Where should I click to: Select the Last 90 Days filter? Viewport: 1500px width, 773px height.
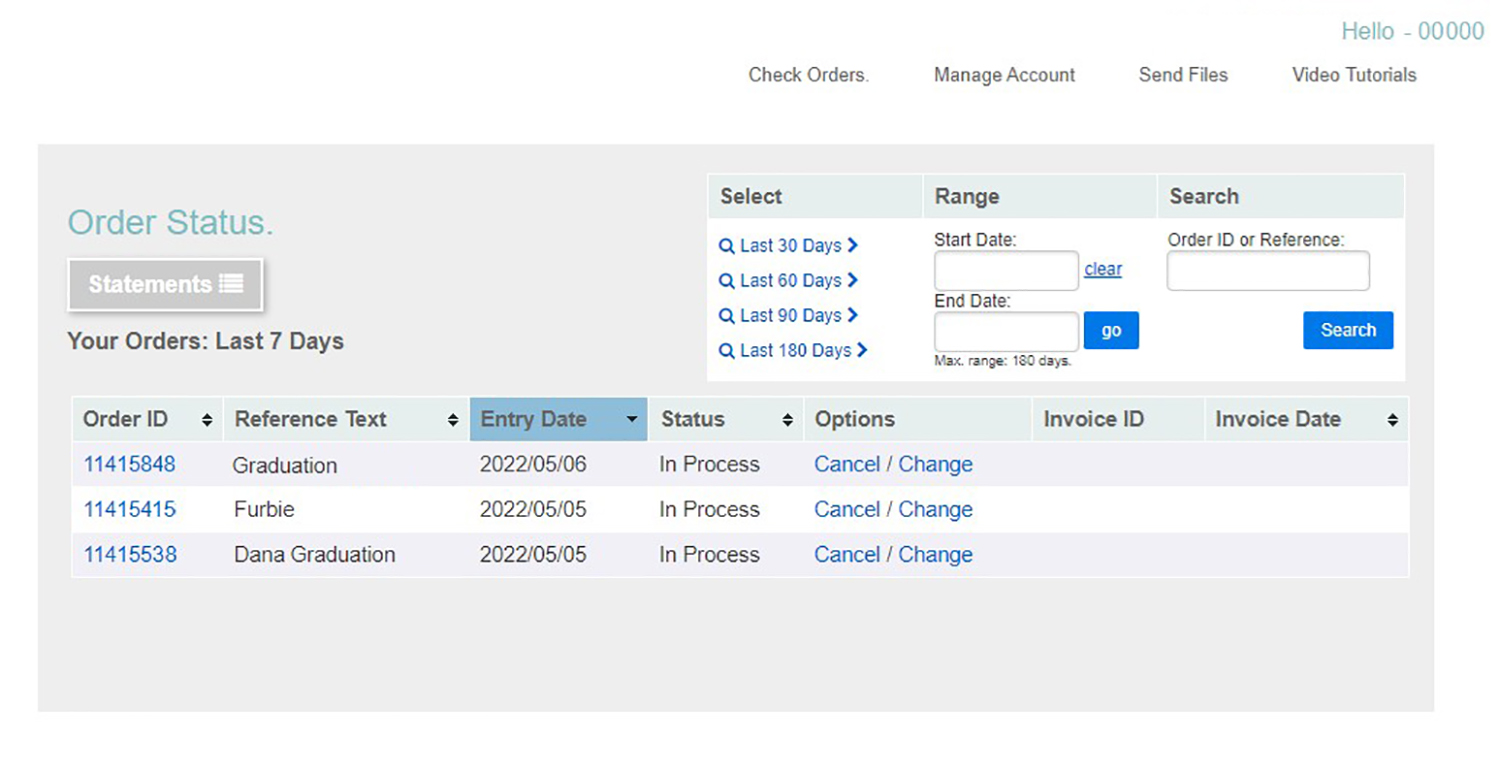789,316
